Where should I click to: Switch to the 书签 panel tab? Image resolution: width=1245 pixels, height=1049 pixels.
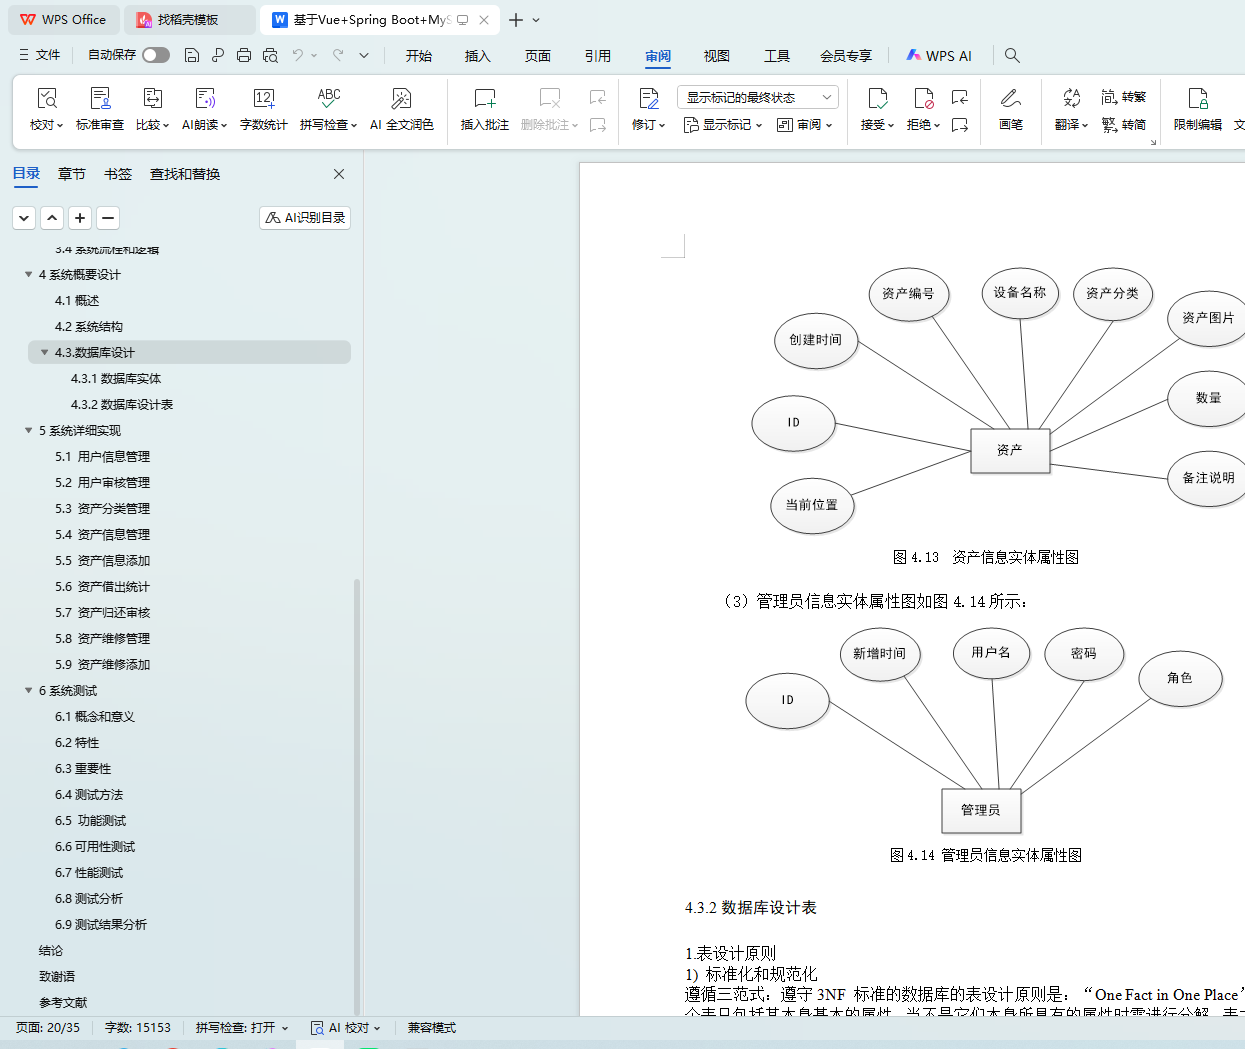point(118,174)
